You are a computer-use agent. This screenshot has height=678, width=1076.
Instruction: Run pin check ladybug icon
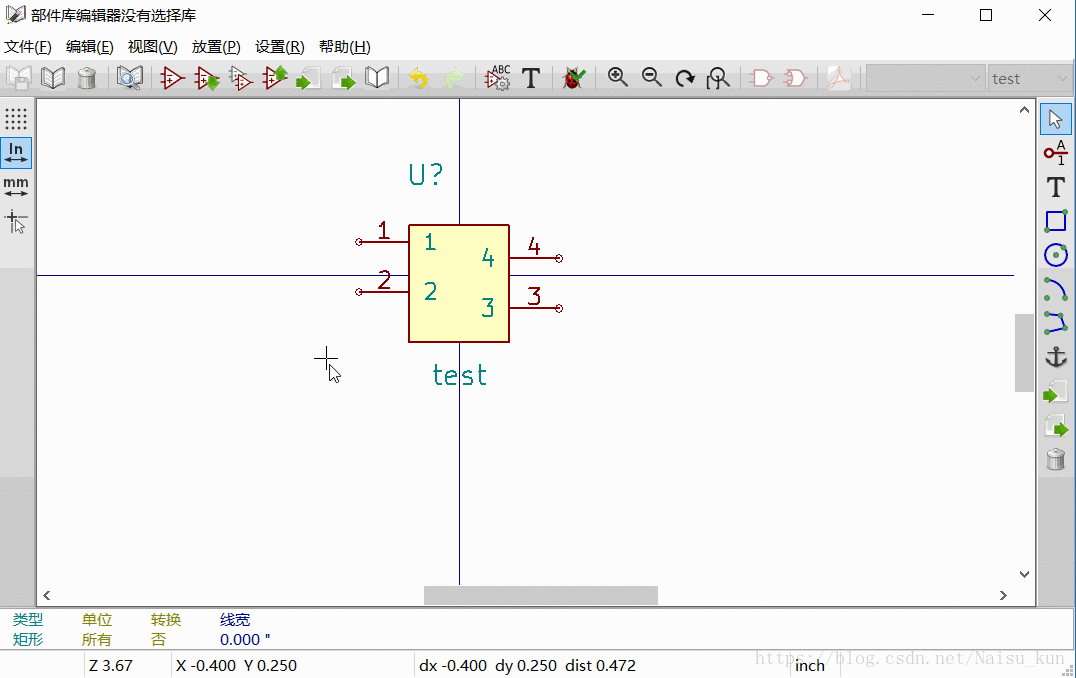574,78
